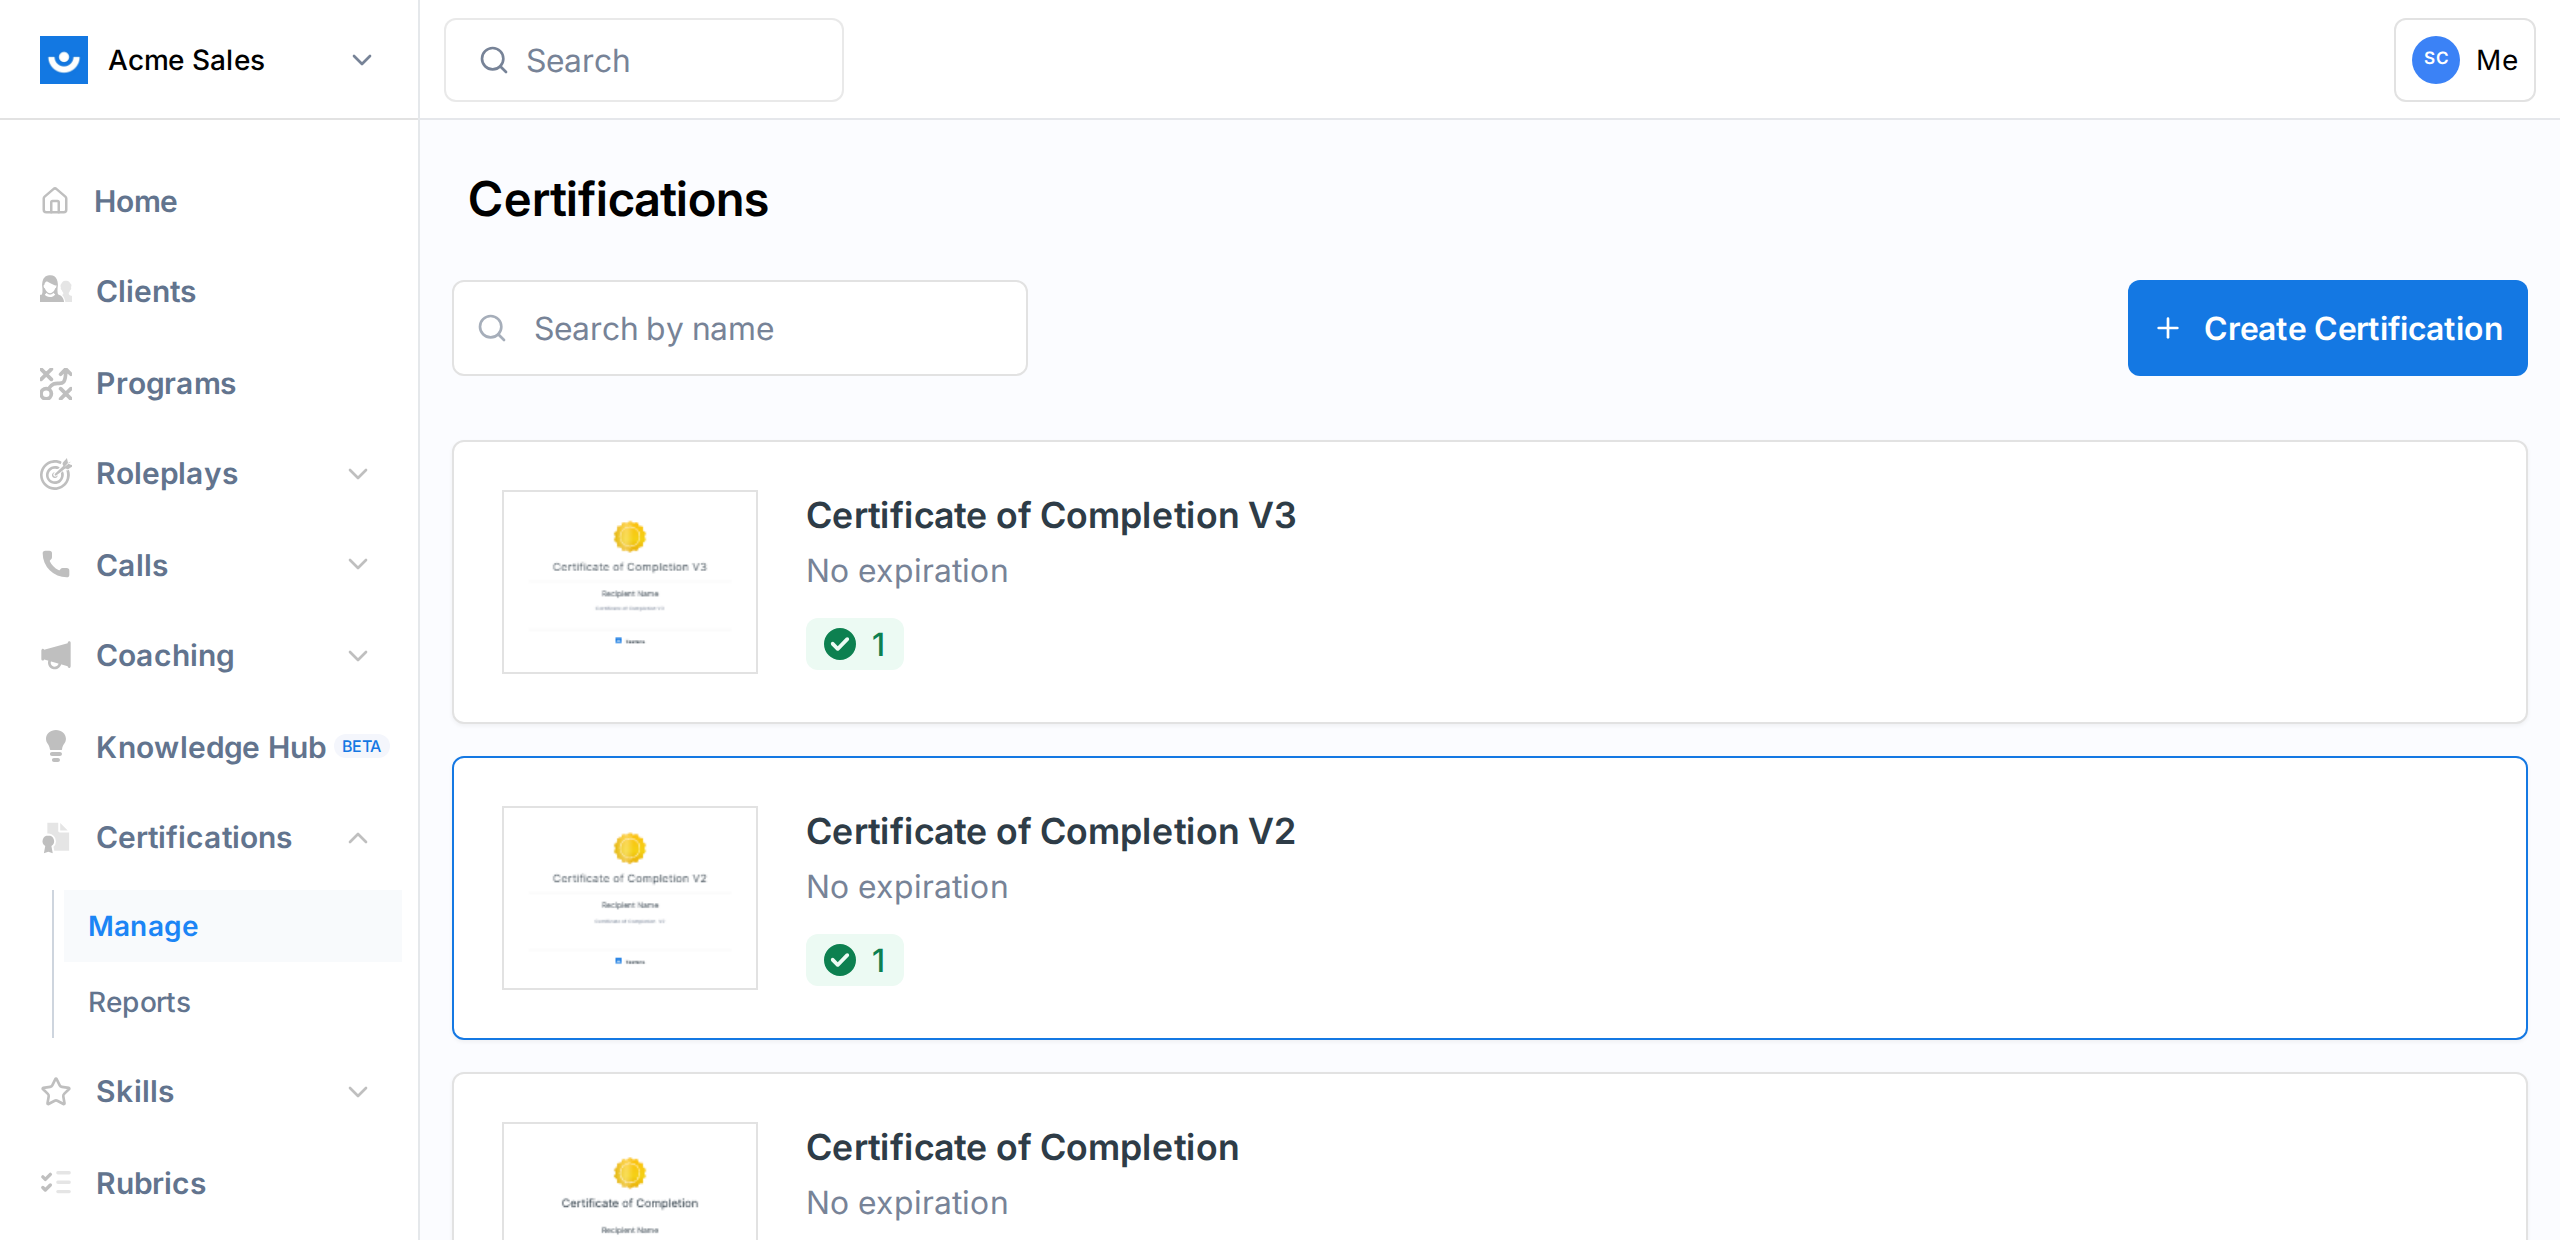Click the Create Certification button
Image resolution: width=2560 pixels, height=1240 pixels.
(2327, 328)
